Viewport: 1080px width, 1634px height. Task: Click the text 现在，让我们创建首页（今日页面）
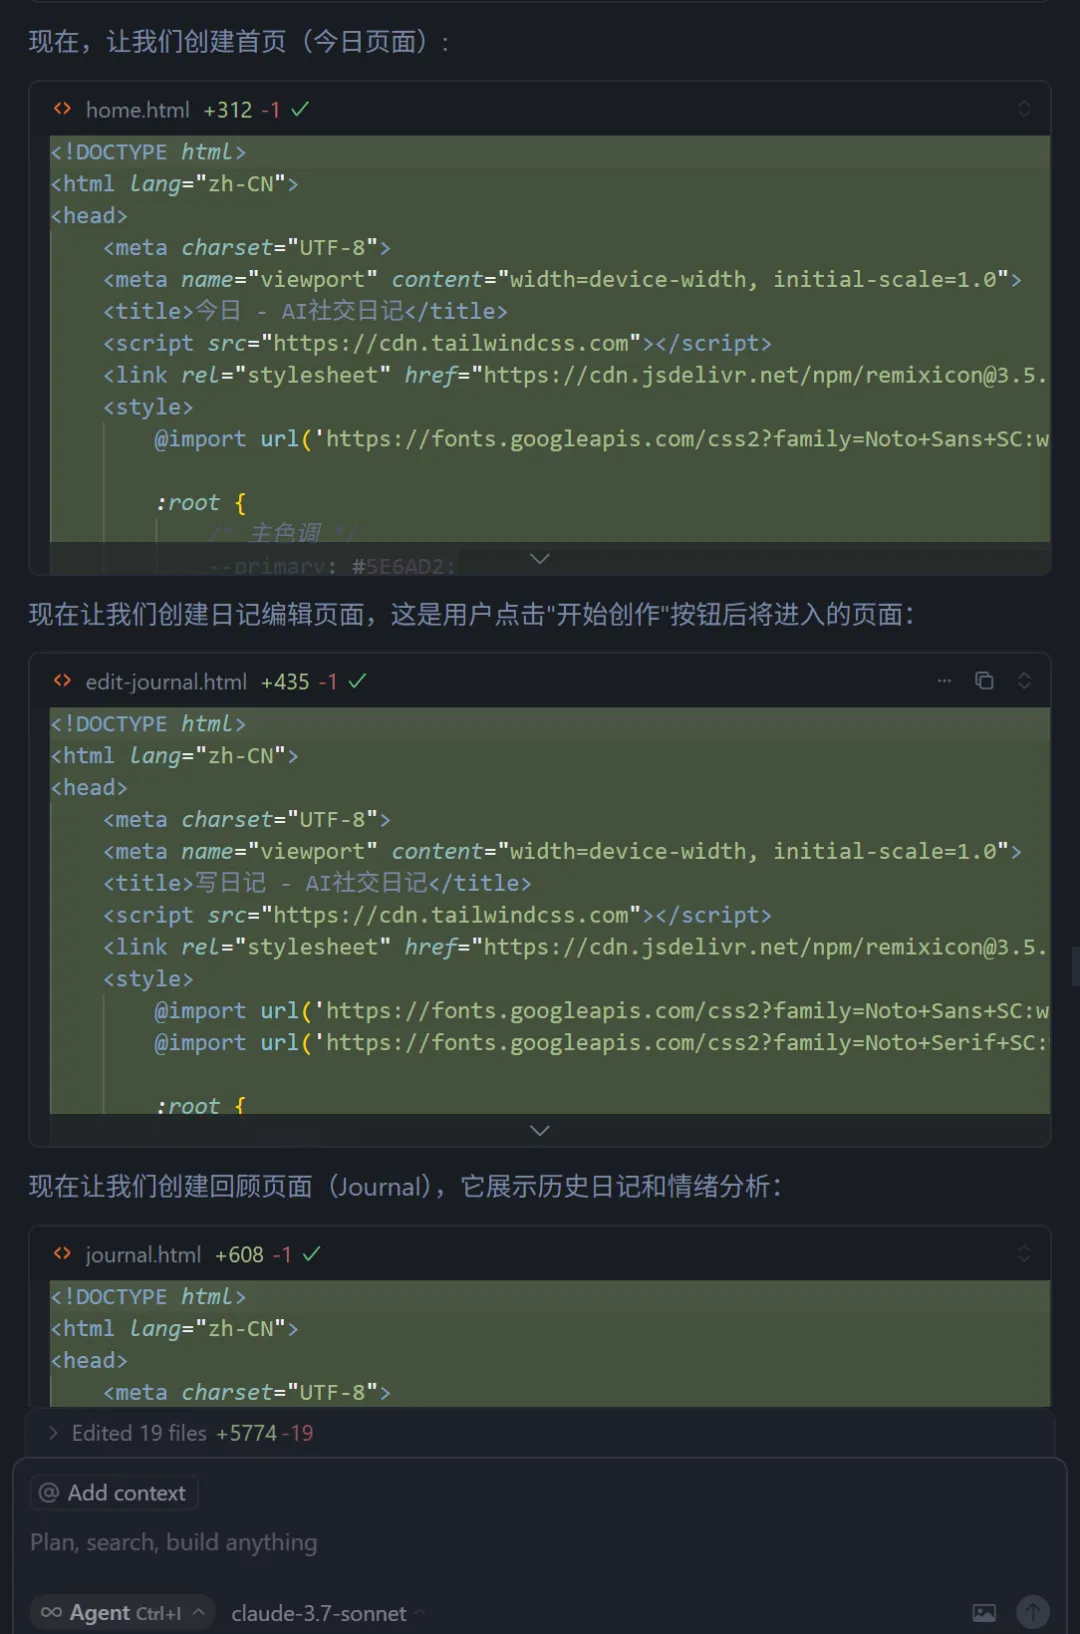[x=239, y=42]
